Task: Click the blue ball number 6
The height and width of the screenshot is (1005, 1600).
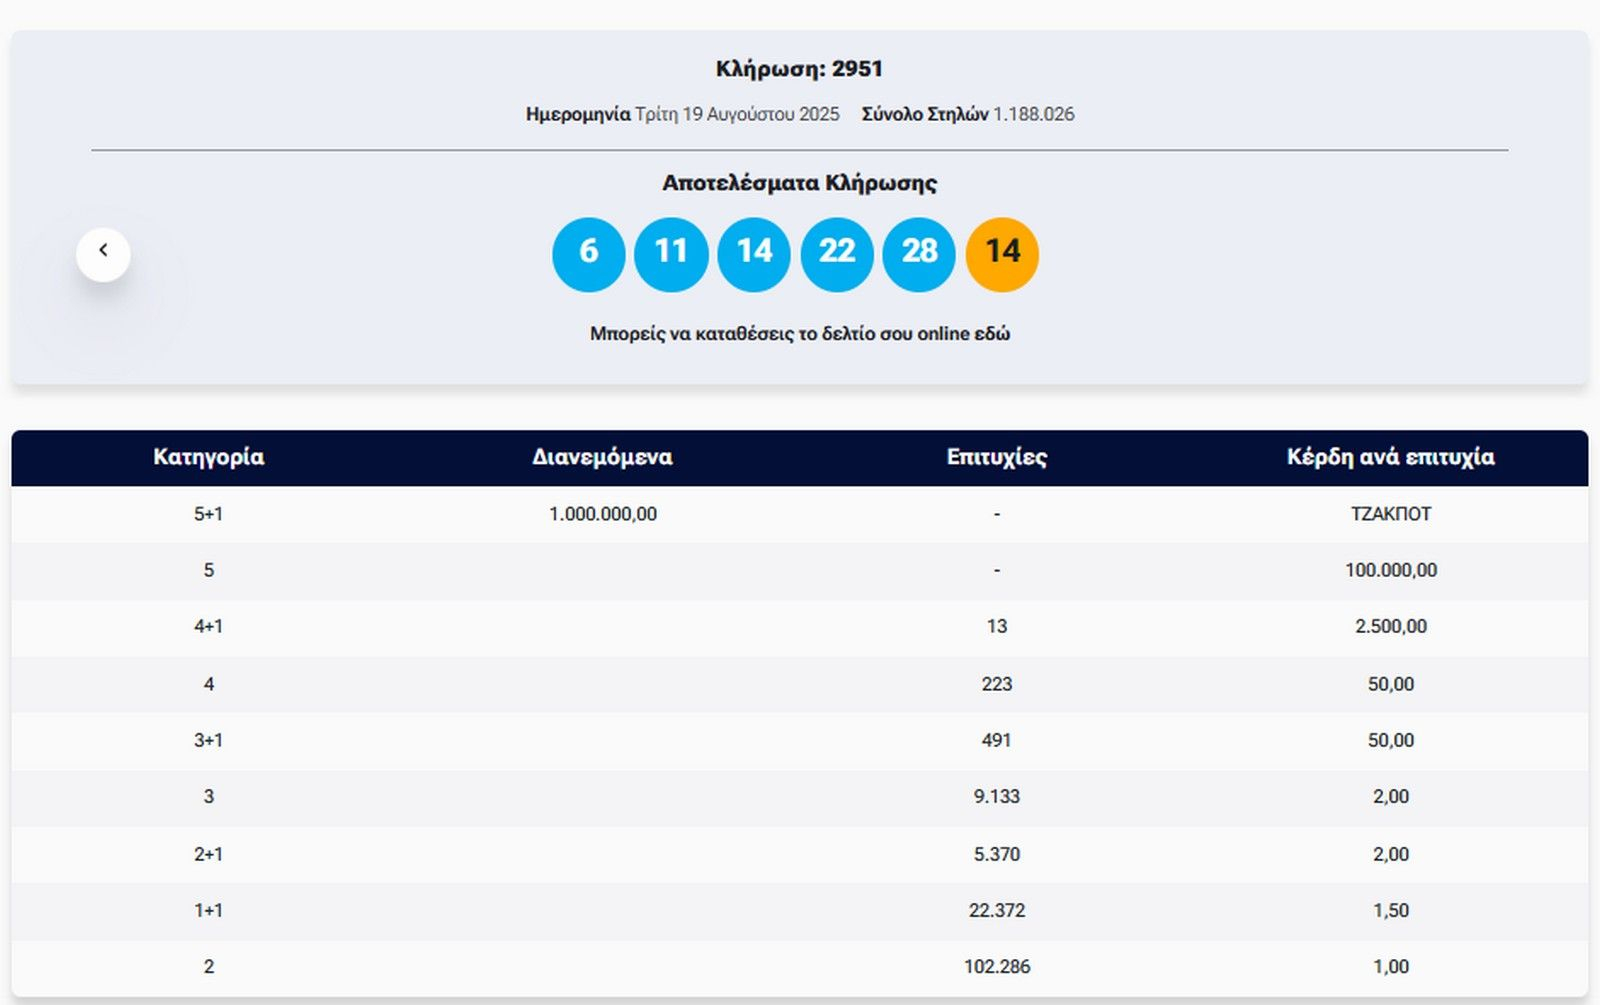Action: tap(588, 254)
